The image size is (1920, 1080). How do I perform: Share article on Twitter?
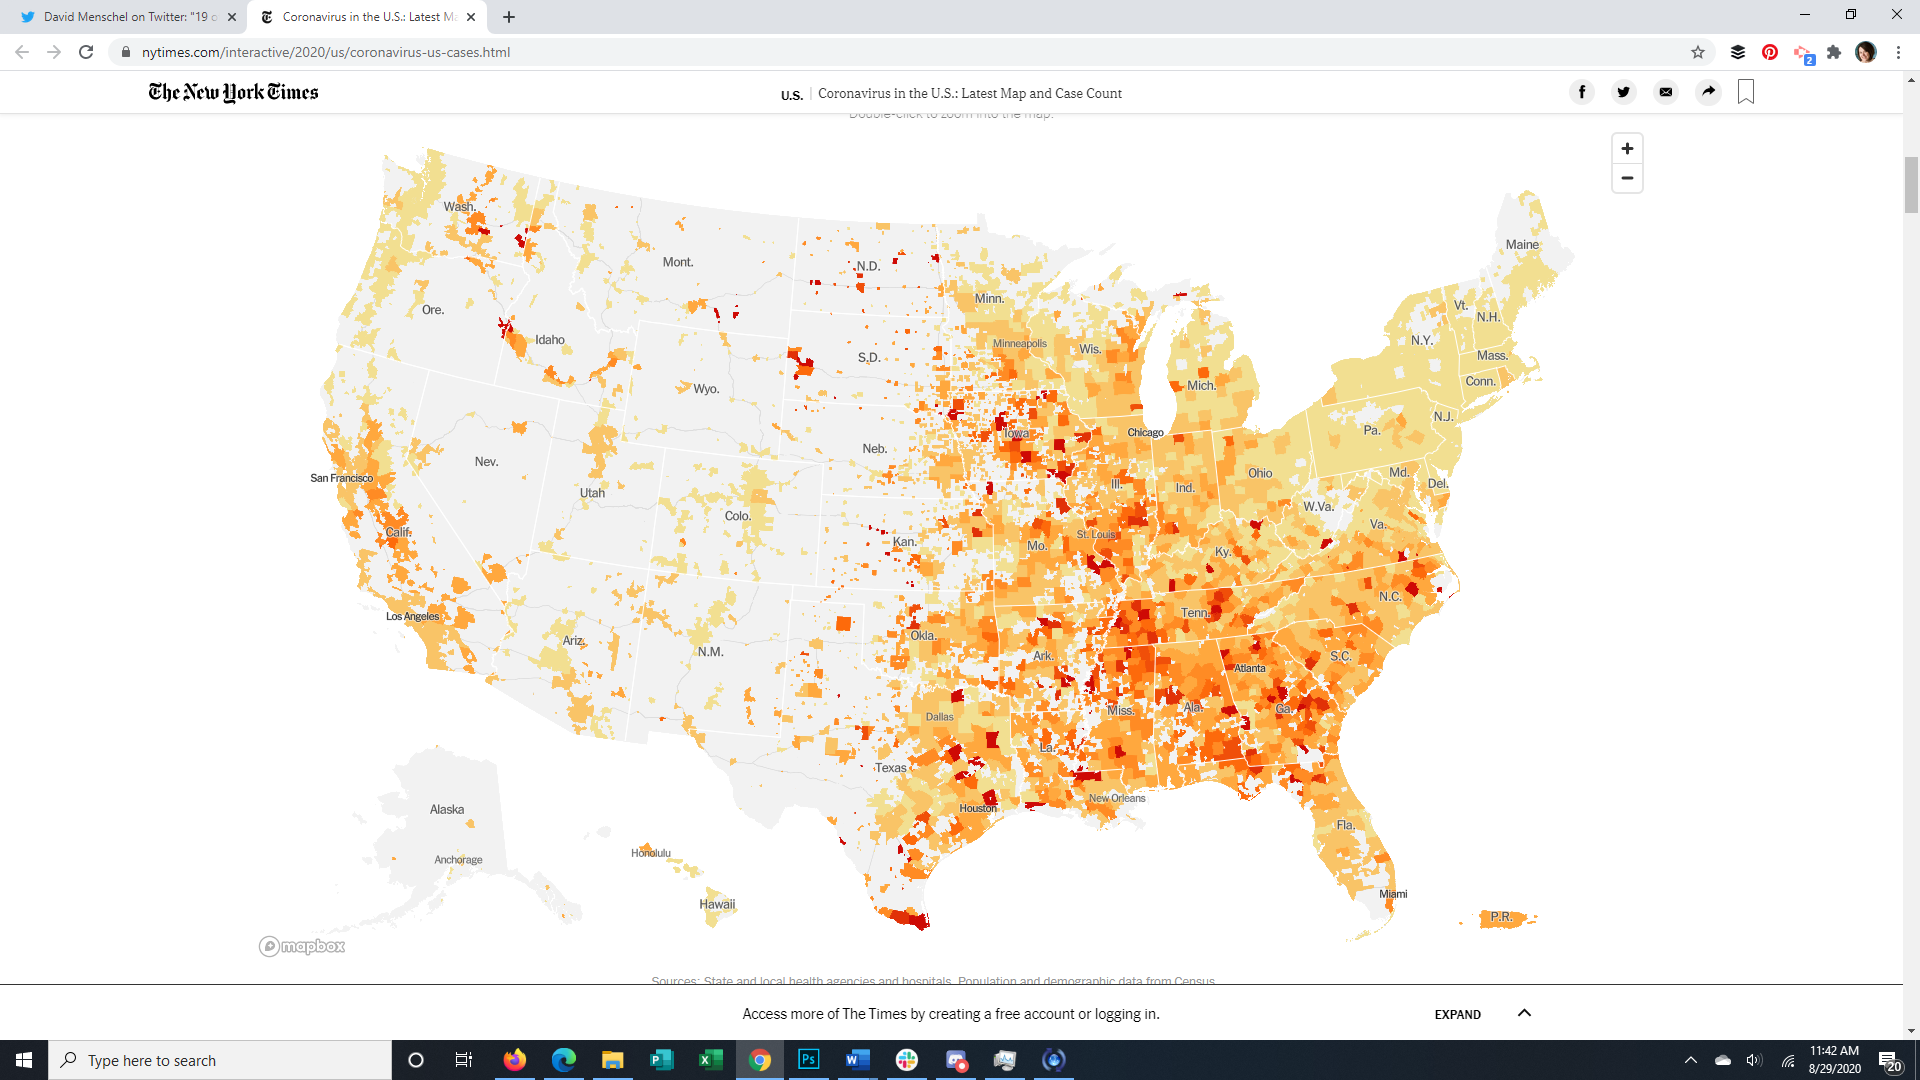click(1624, 92)
